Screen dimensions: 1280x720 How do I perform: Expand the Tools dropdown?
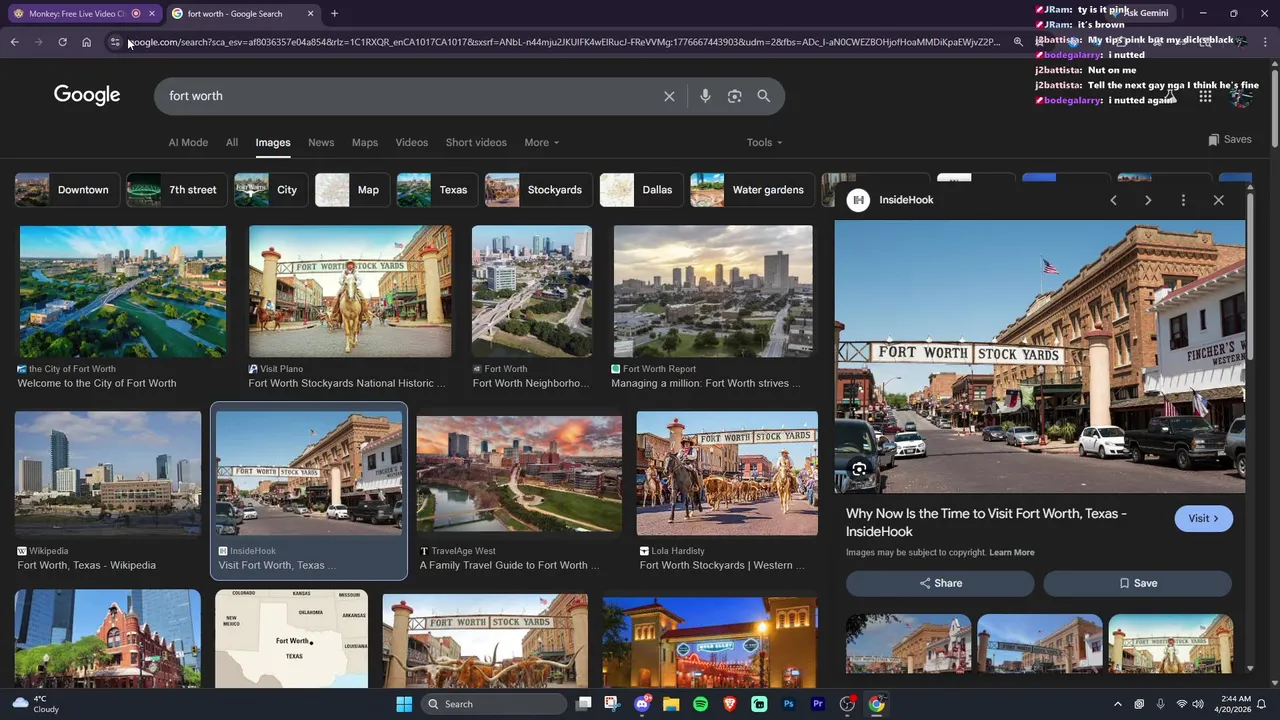click(764, 142)
